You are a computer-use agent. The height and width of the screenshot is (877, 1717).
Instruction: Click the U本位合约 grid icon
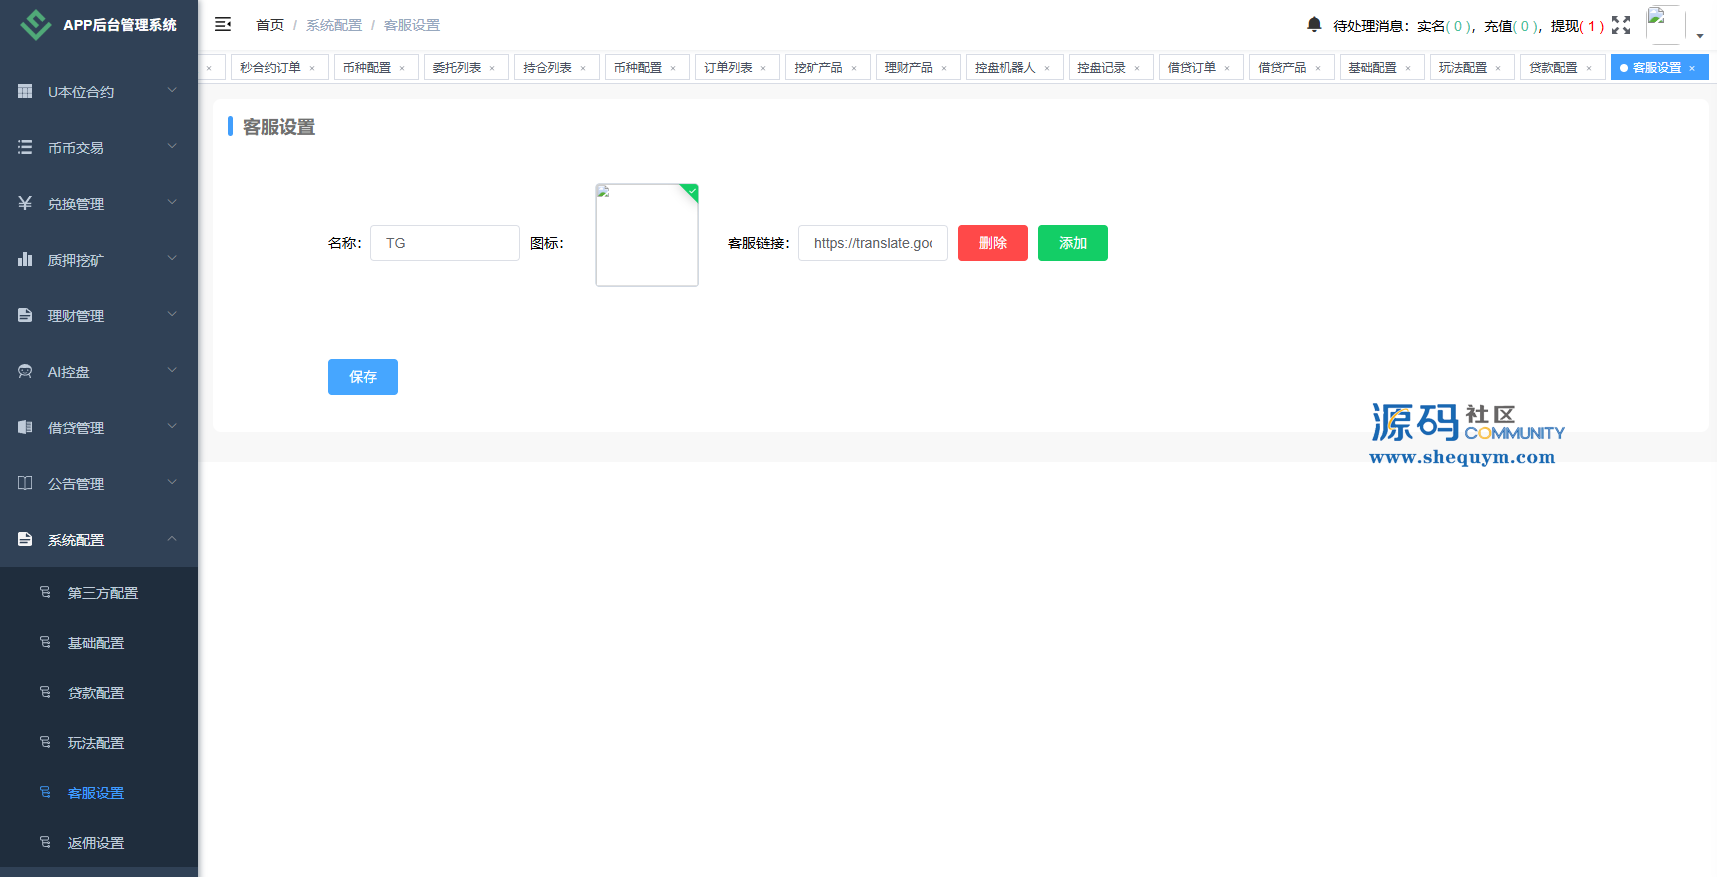pos(25,91)
